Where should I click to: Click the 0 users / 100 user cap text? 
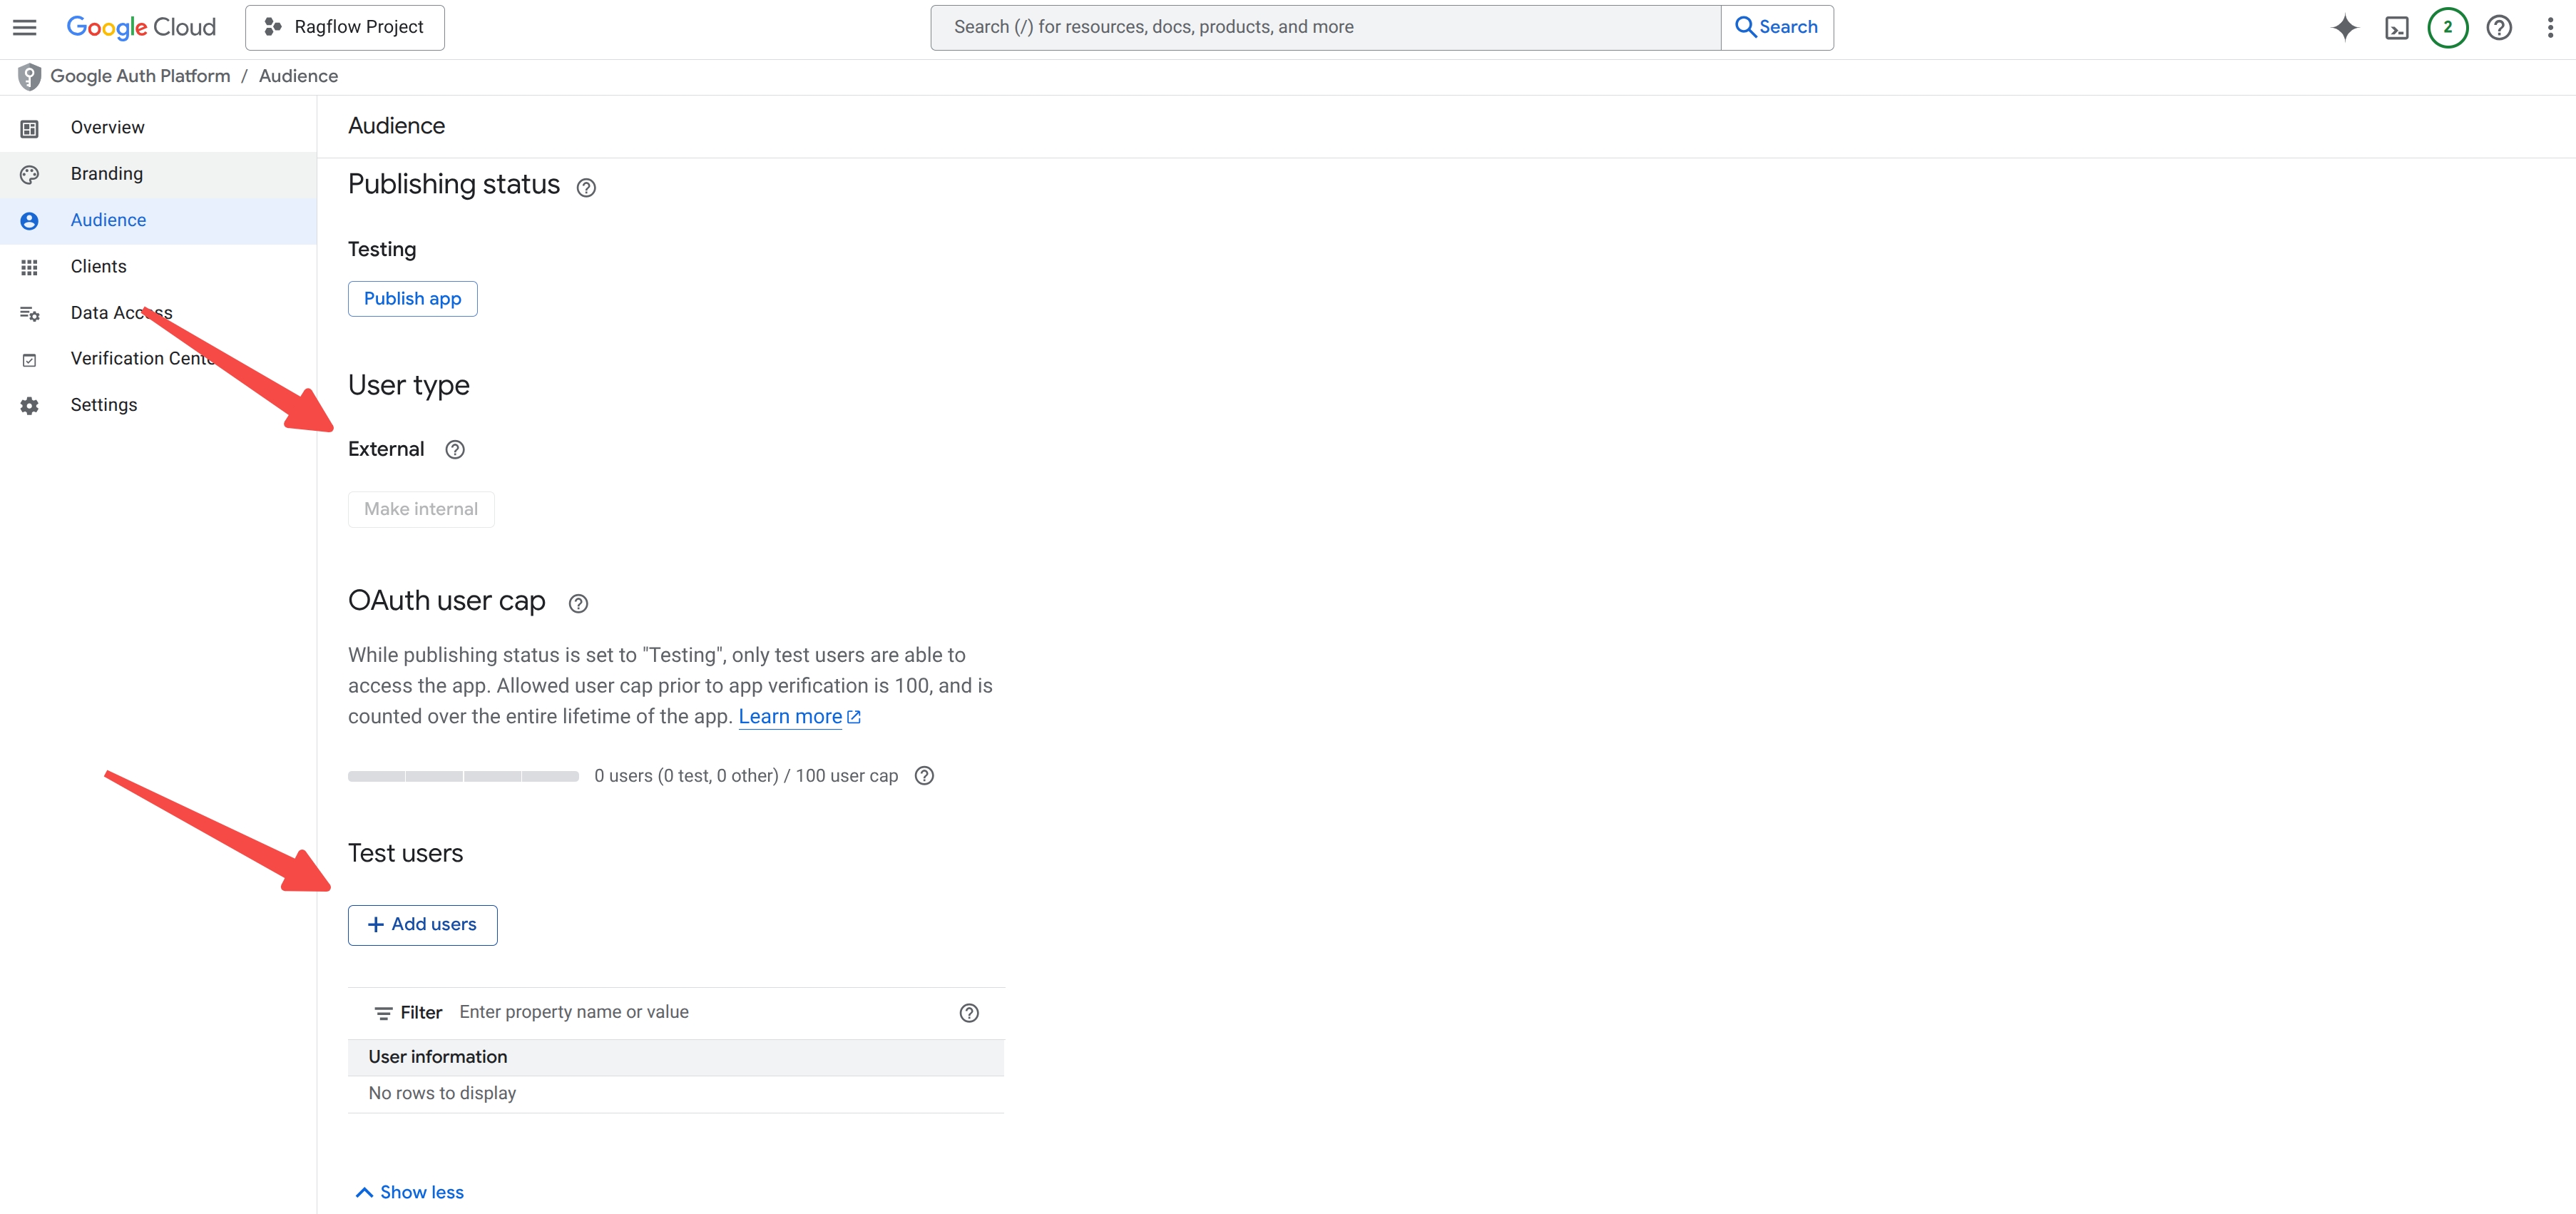(x=746, y=776)
